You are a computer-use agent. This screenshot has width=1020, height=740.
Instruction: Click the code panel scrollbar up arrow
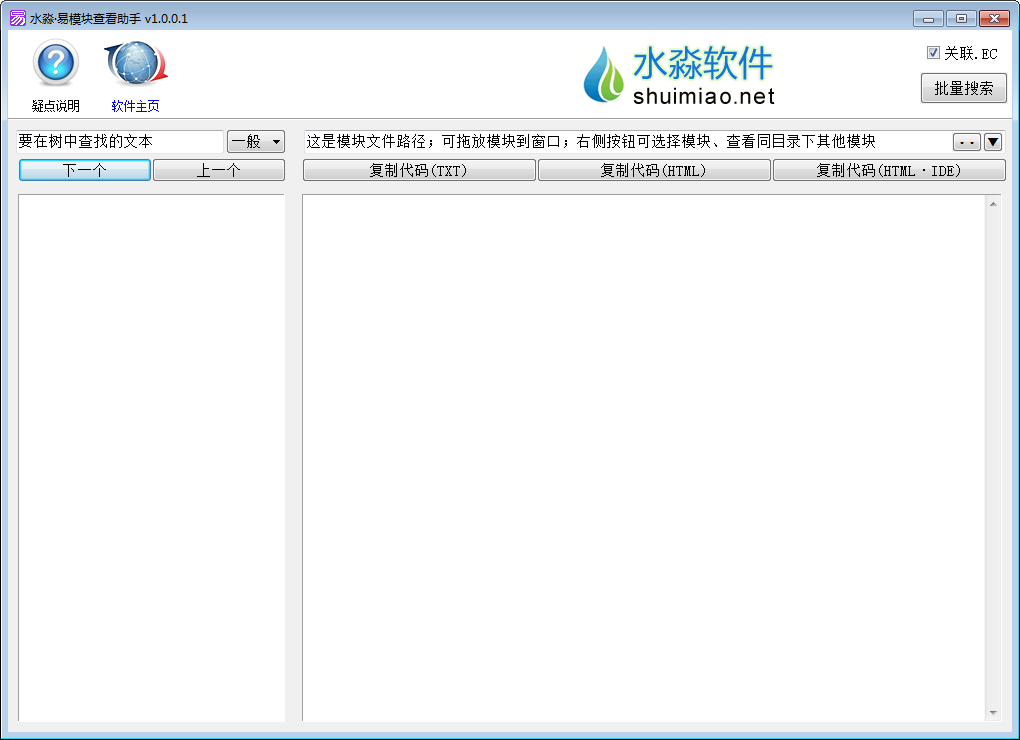993,204
